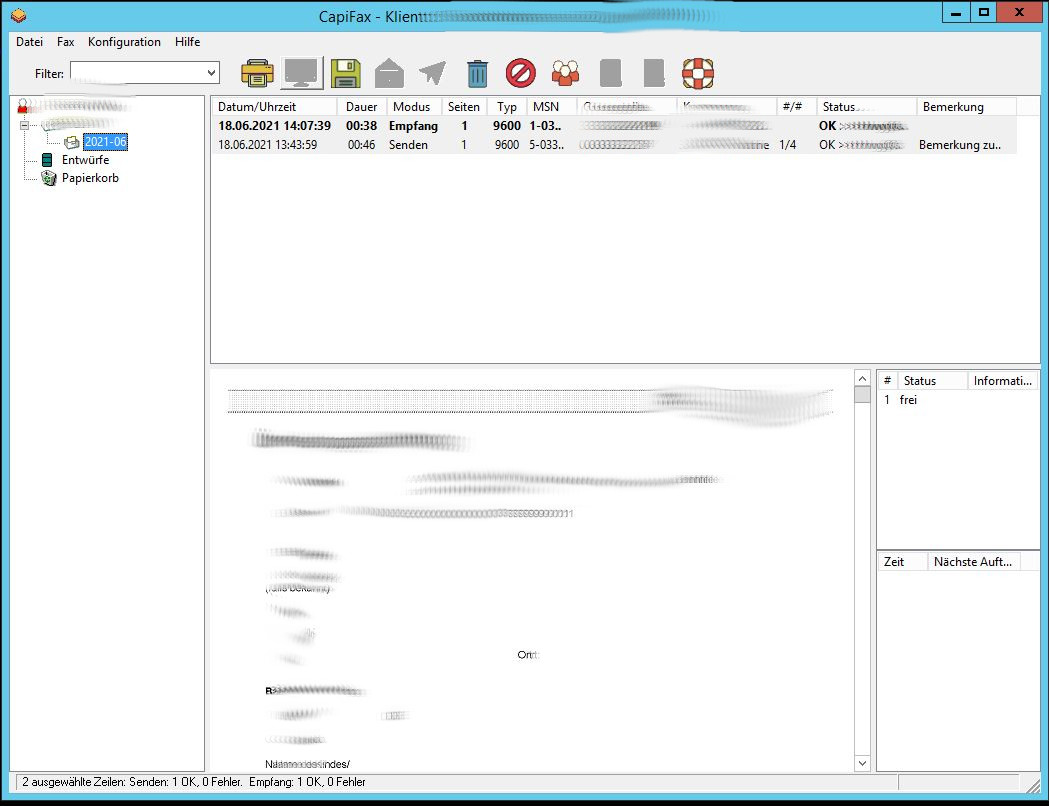Viewport: 1049px width, 806px height.
Task: Click the paper plane send icon
Action: click(433, 73)
